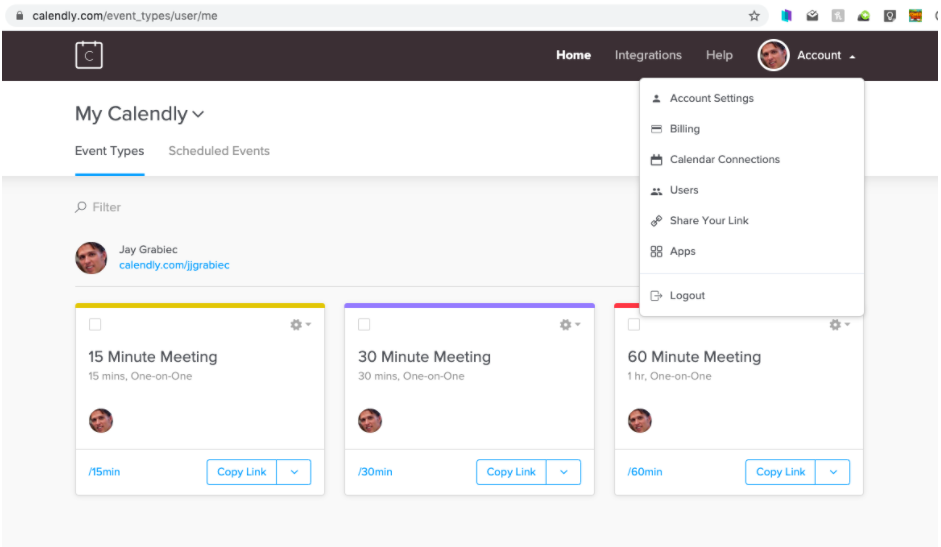The image size is (941, 547).
Task: Open the calendly.com/jjgrabiec link
Action: (x=174, y=266)
